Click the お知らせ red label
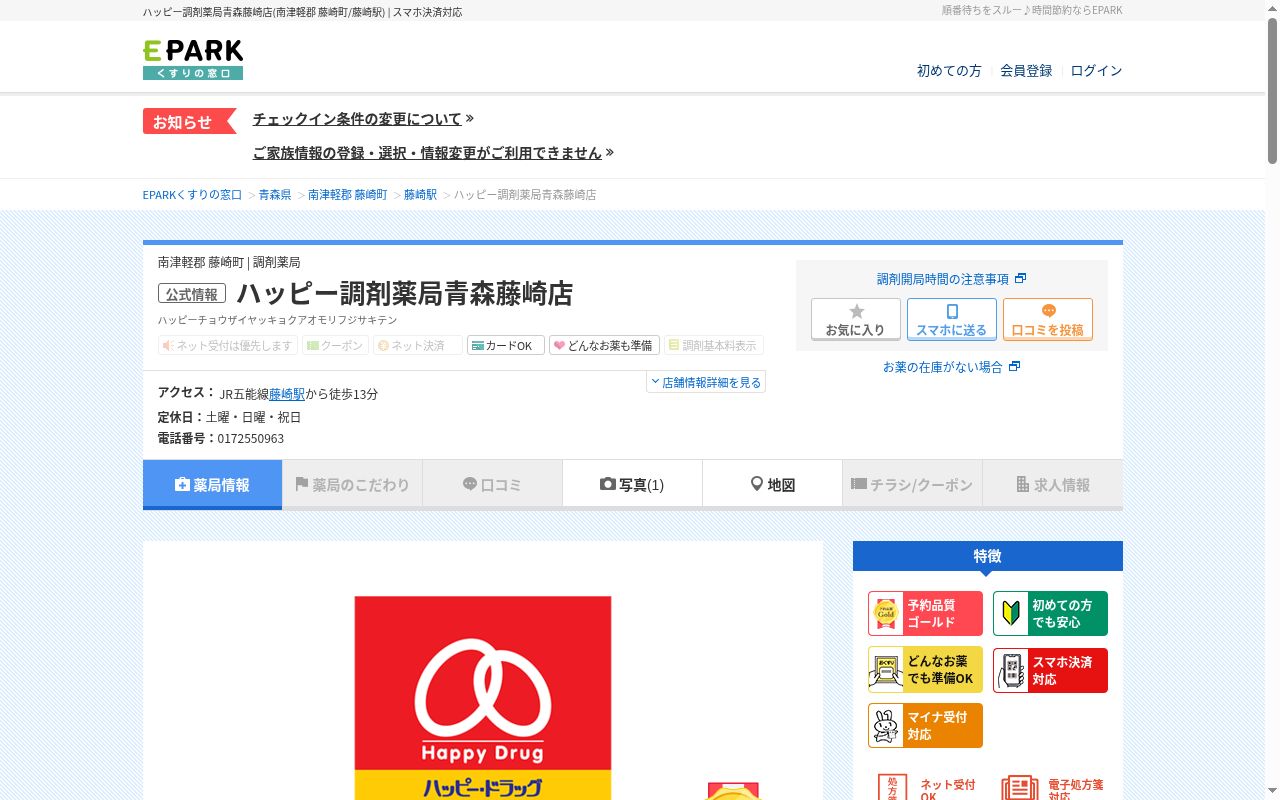The width and height of the screenshot is (1280, 800). click(x=189, y=121)
